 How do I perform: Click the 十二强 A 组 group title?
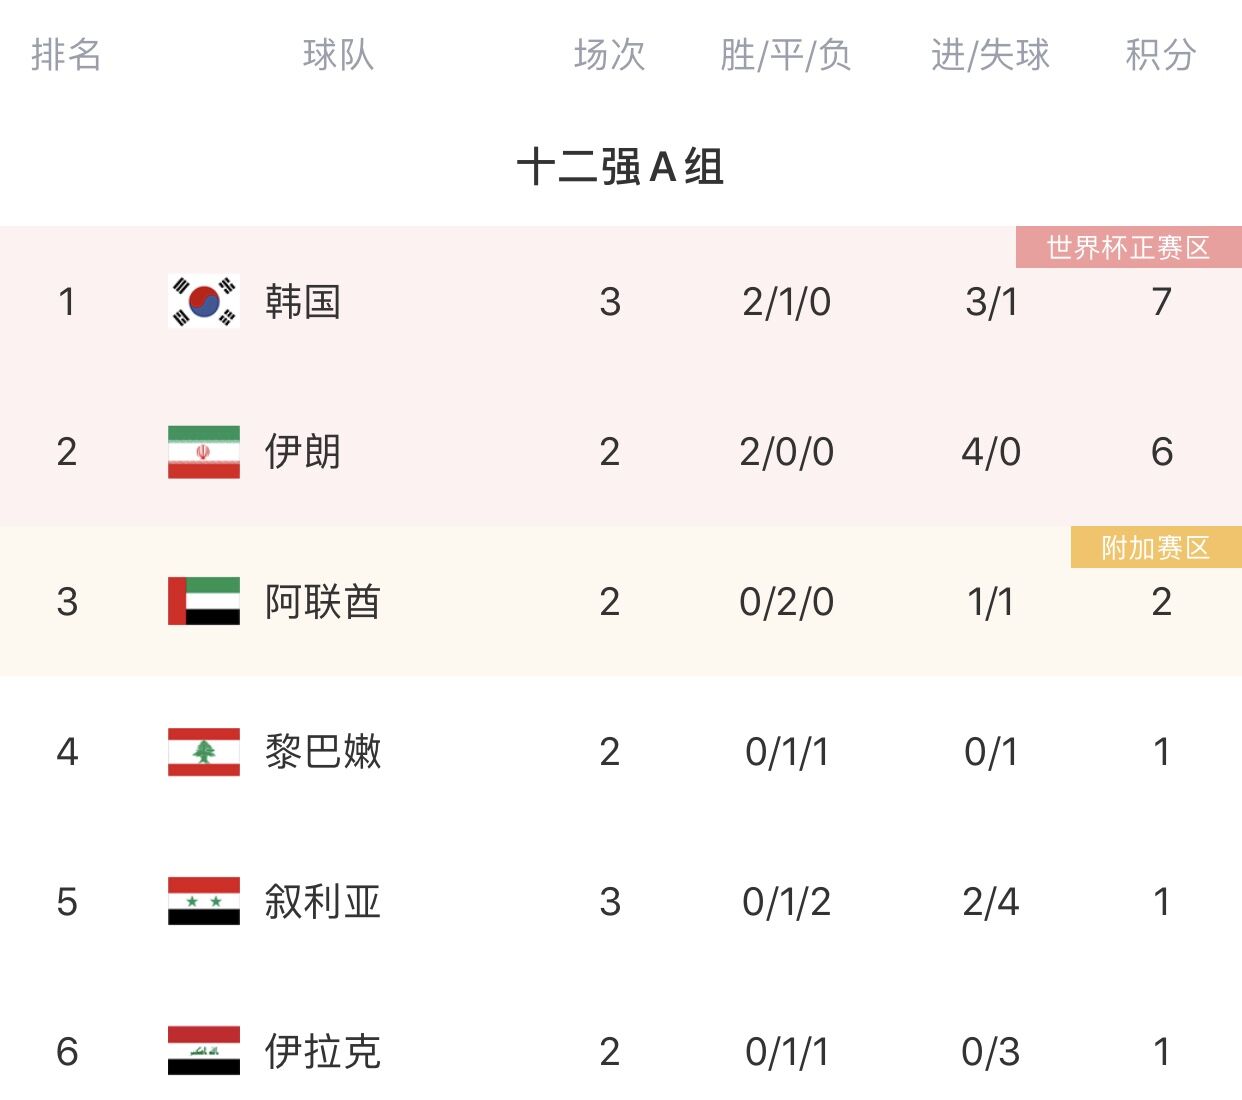pos(620,167)
